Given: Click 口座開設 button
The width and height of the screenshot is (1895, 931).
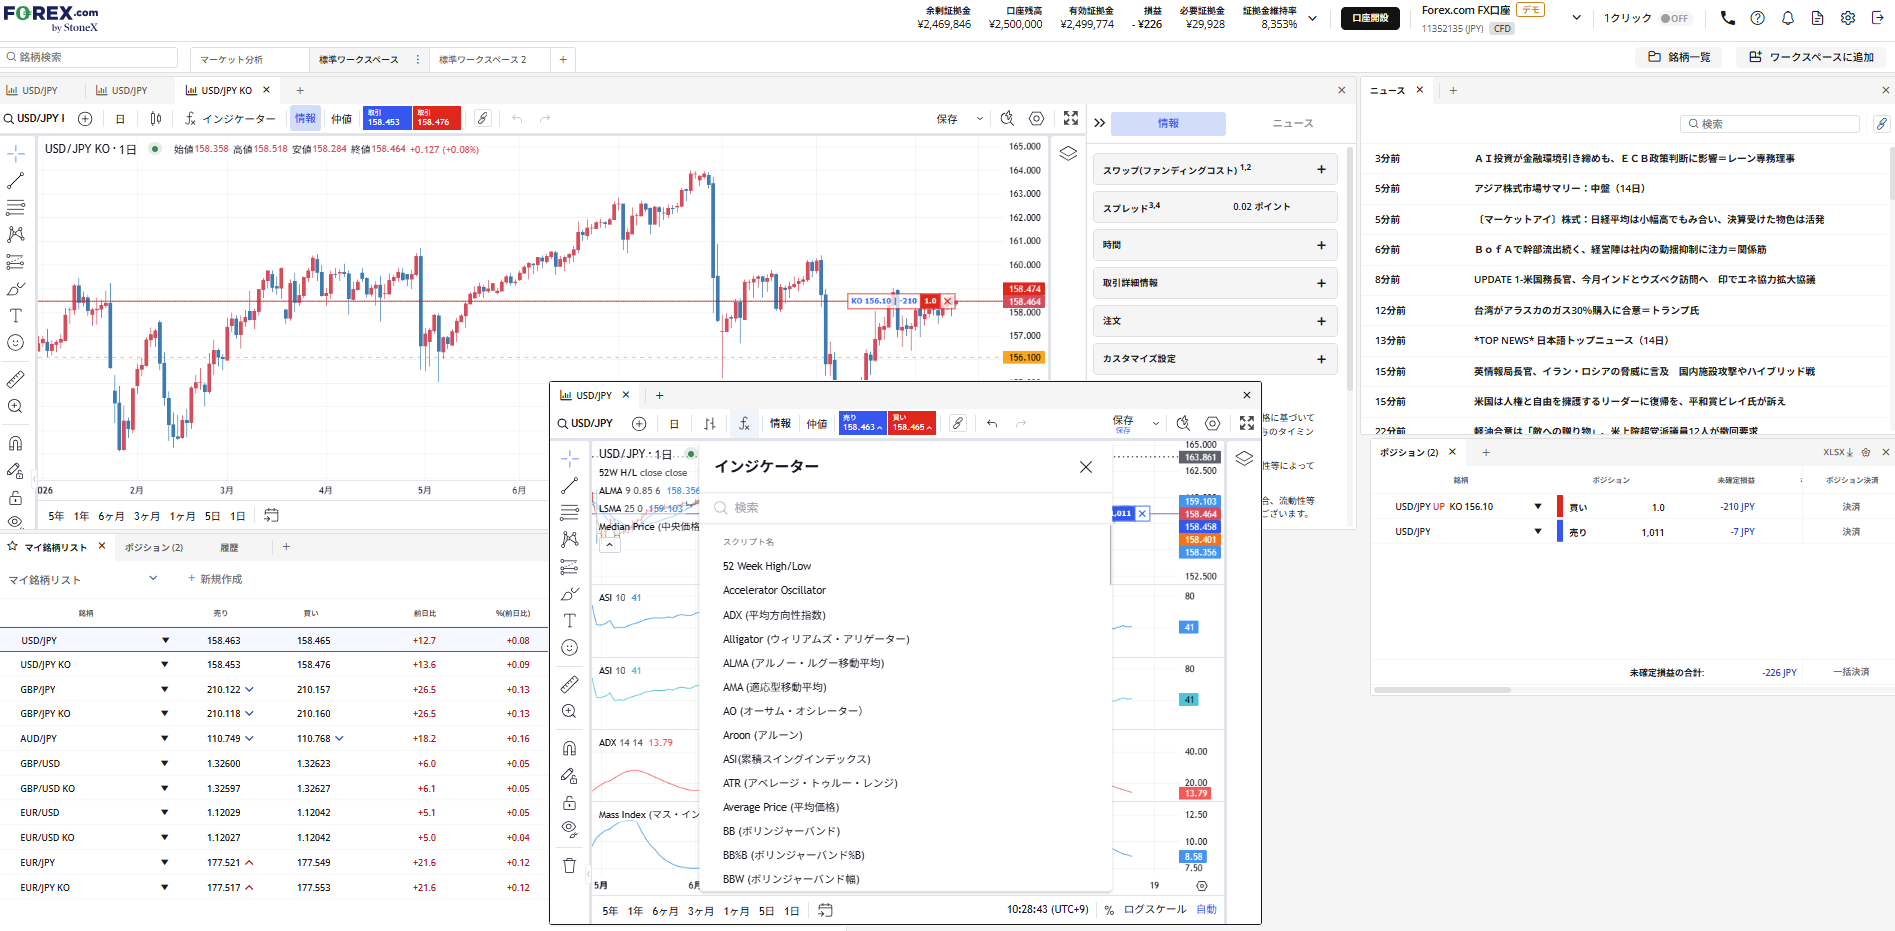Looking at the screenshot, I should coord(1370,18).
